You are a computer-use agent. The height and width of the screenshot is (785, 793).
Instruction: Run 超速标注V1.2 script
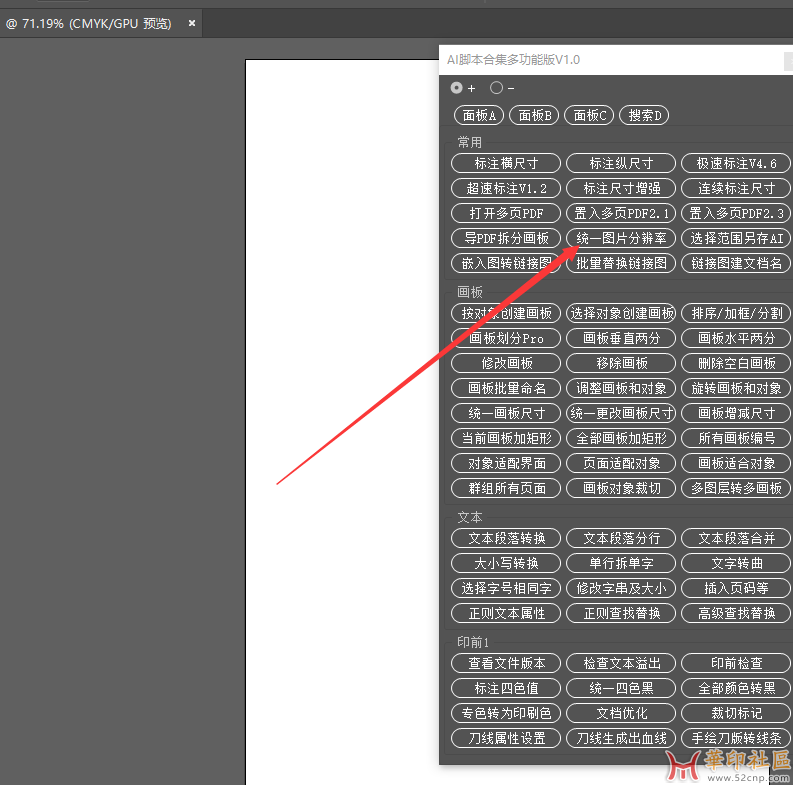click(506, 188)
